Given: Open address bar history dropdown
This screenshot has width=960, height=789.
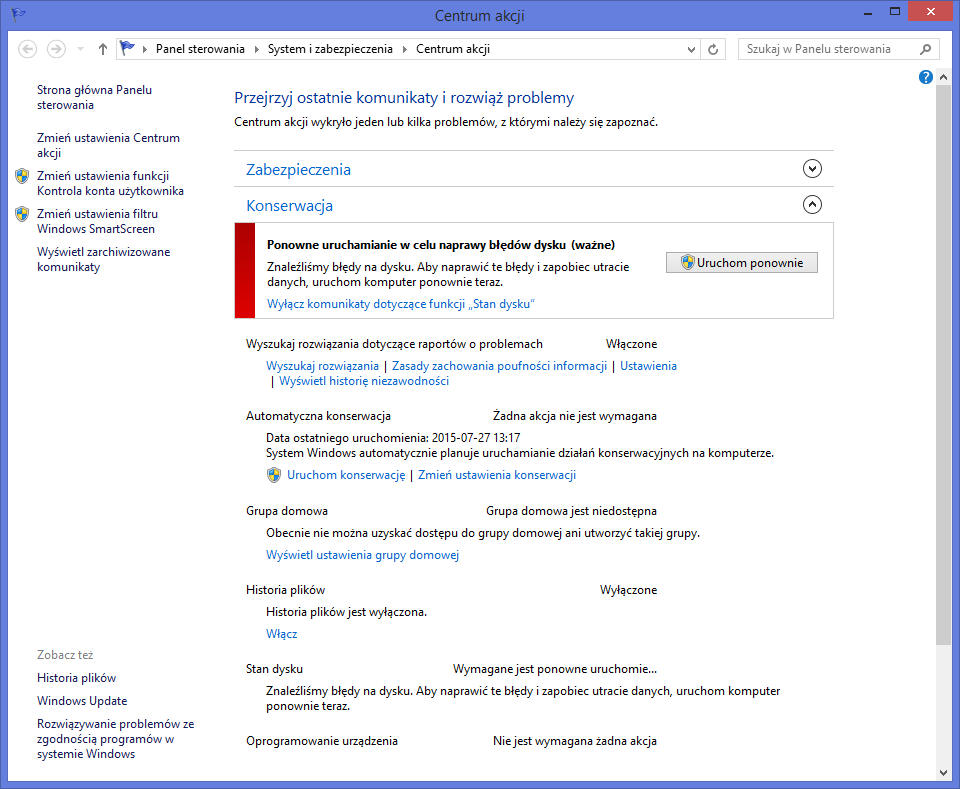Looking at the screenshot, I should pos(691,50).
